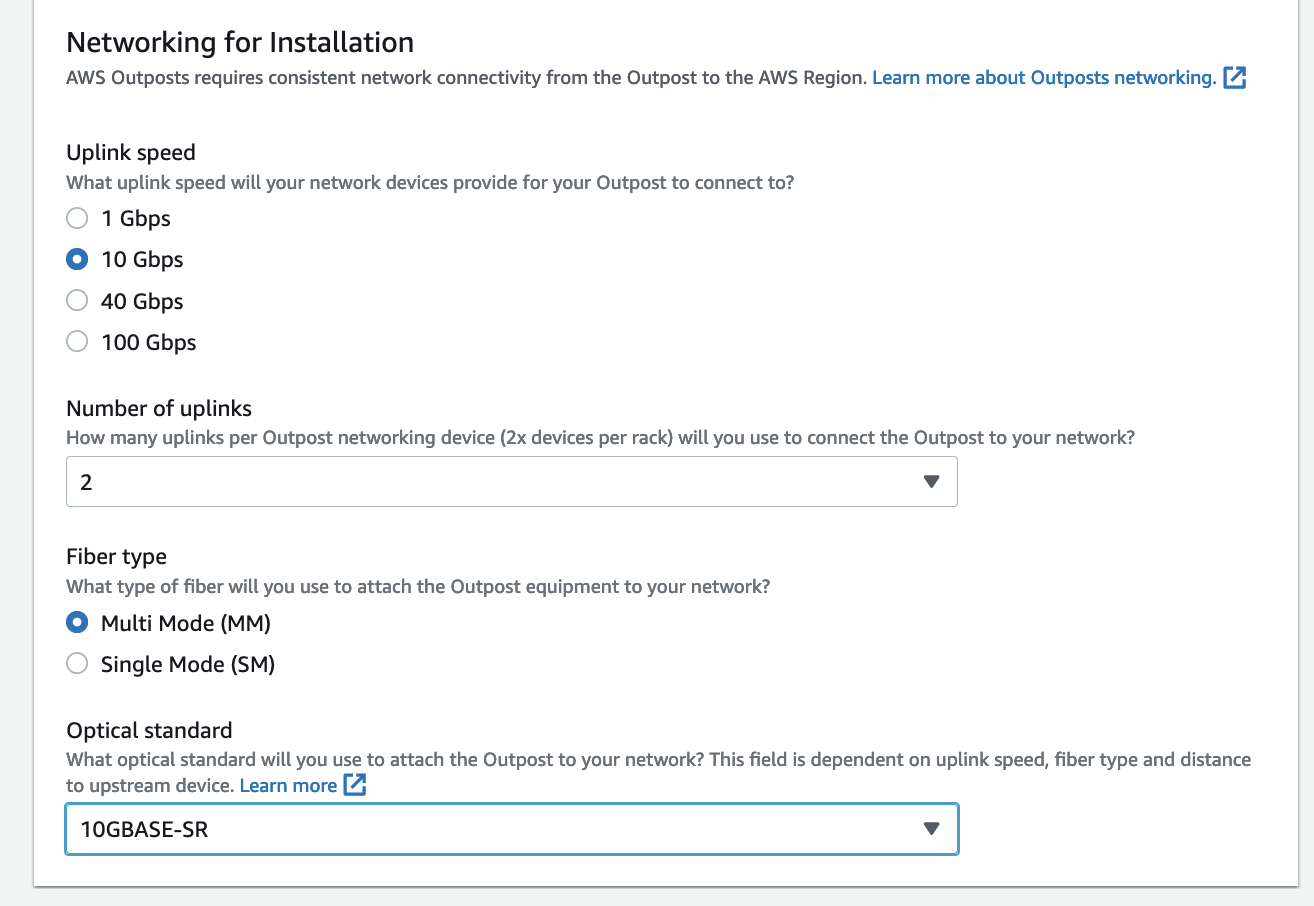Click Learn more link under Optical standard
Image resolution: width=1314 pixels, height=906 pixels.
click(288, 785)
